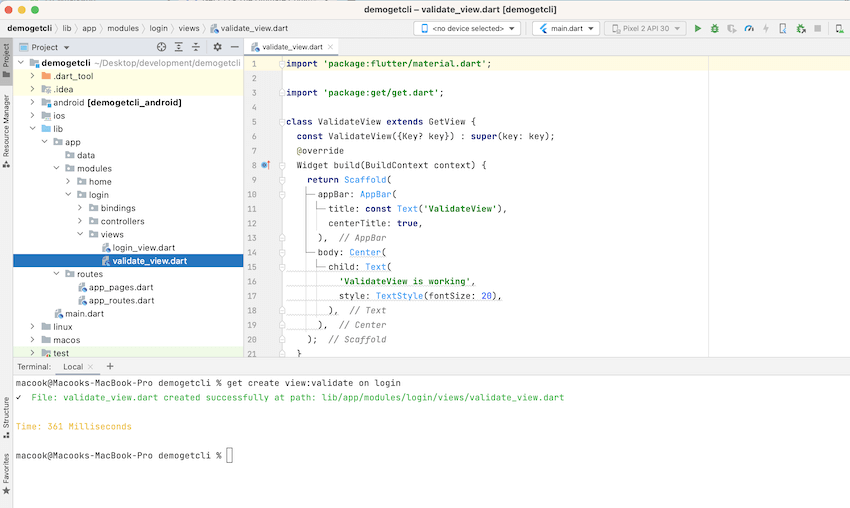The image size is (850, 508).
Task: Switch to the validate_view.dart editor tab
Action: pos(292,47)
